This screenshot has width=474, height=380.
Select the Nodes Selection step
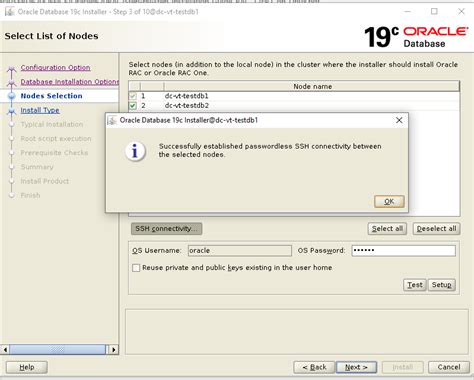click(51, 96)
